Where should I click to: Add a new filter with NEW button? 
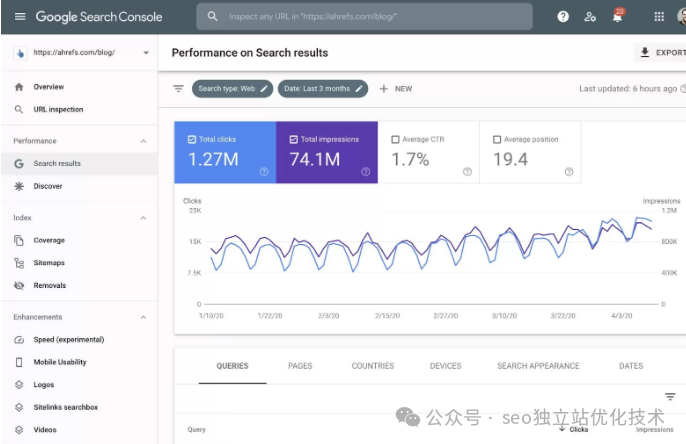pyautogui.click(x=395, y=89)
